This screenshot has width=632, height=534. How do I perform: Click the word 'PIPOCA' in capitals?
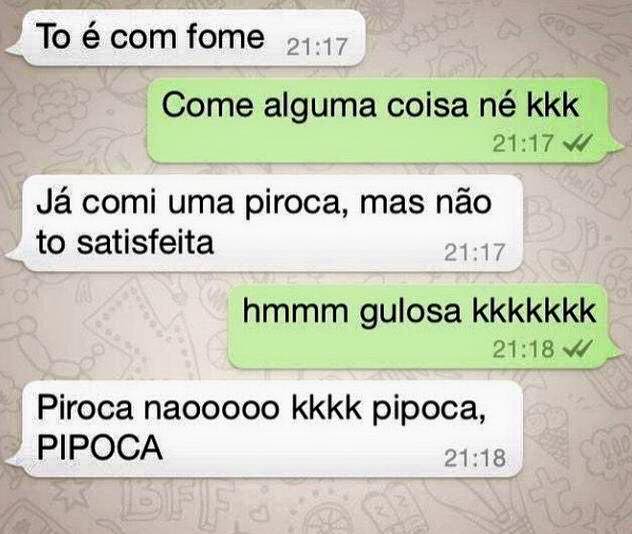point(100,448)
